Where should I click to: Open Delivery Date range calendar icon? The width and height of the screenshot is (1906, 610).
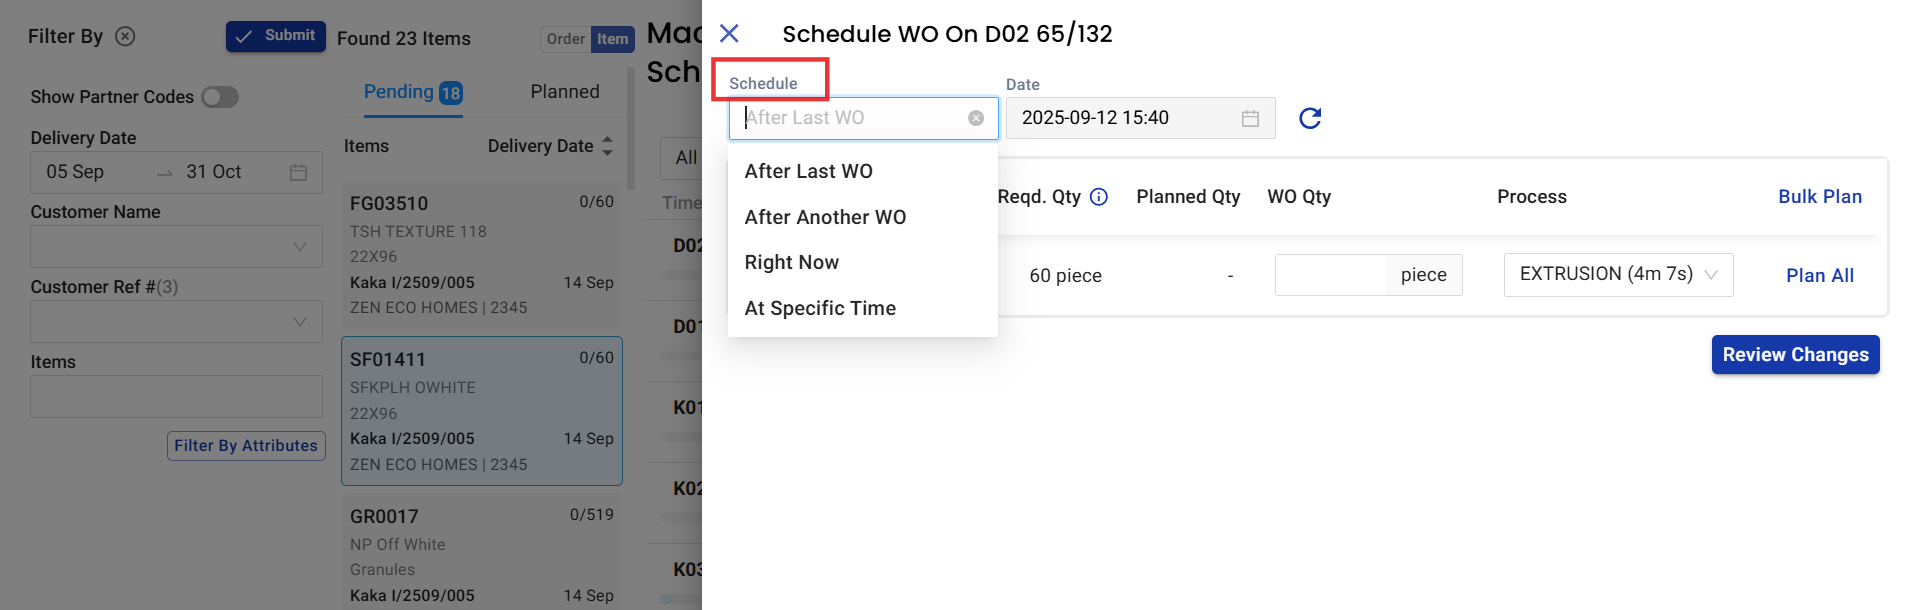pos(298,172)
